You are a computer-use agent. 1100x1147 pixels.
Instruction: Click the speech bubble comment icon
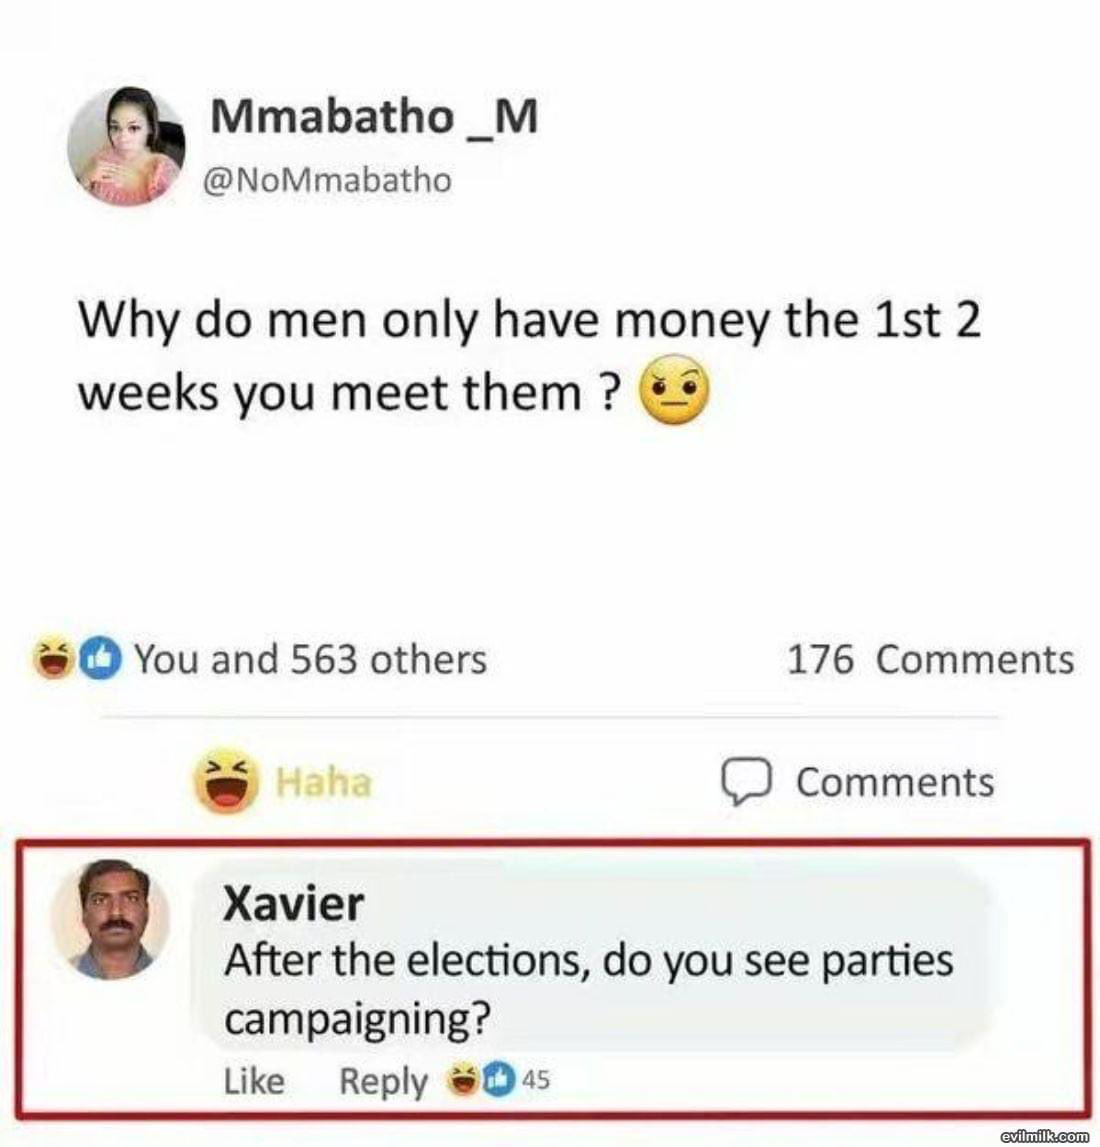click(x=746, y=783)
